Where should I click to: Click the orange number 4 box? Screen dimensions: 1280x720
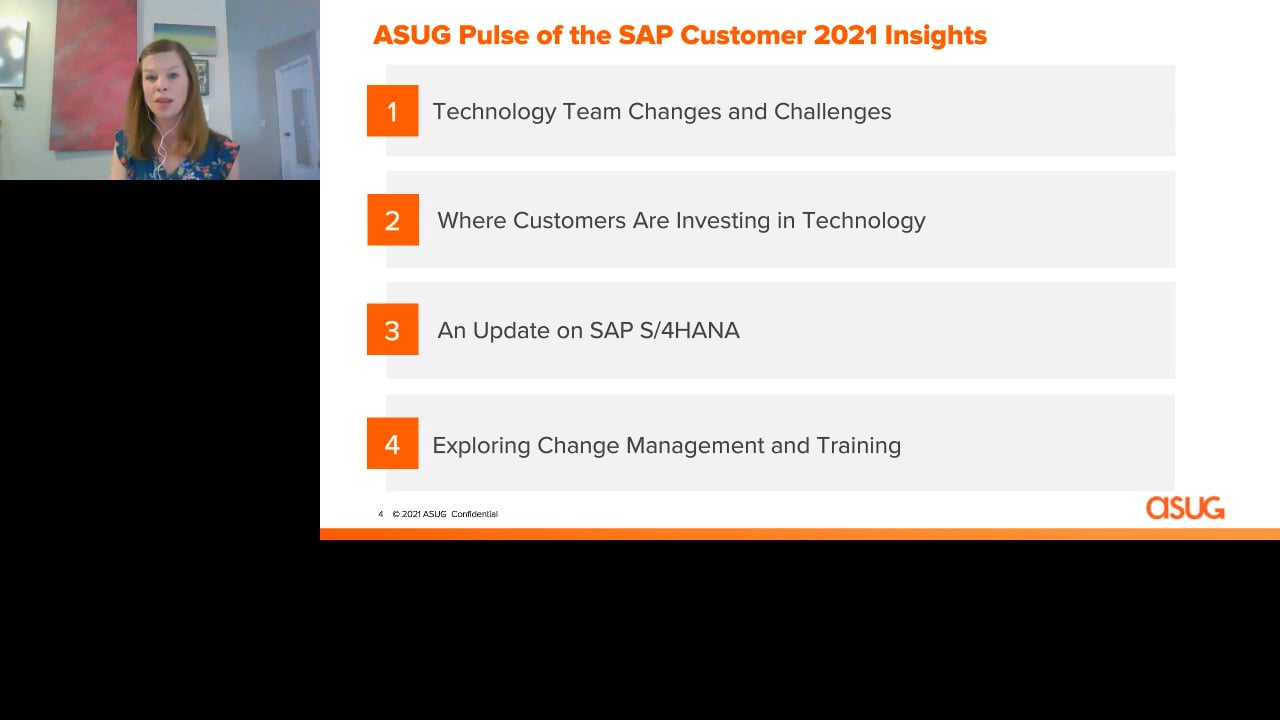click(392, 444)
